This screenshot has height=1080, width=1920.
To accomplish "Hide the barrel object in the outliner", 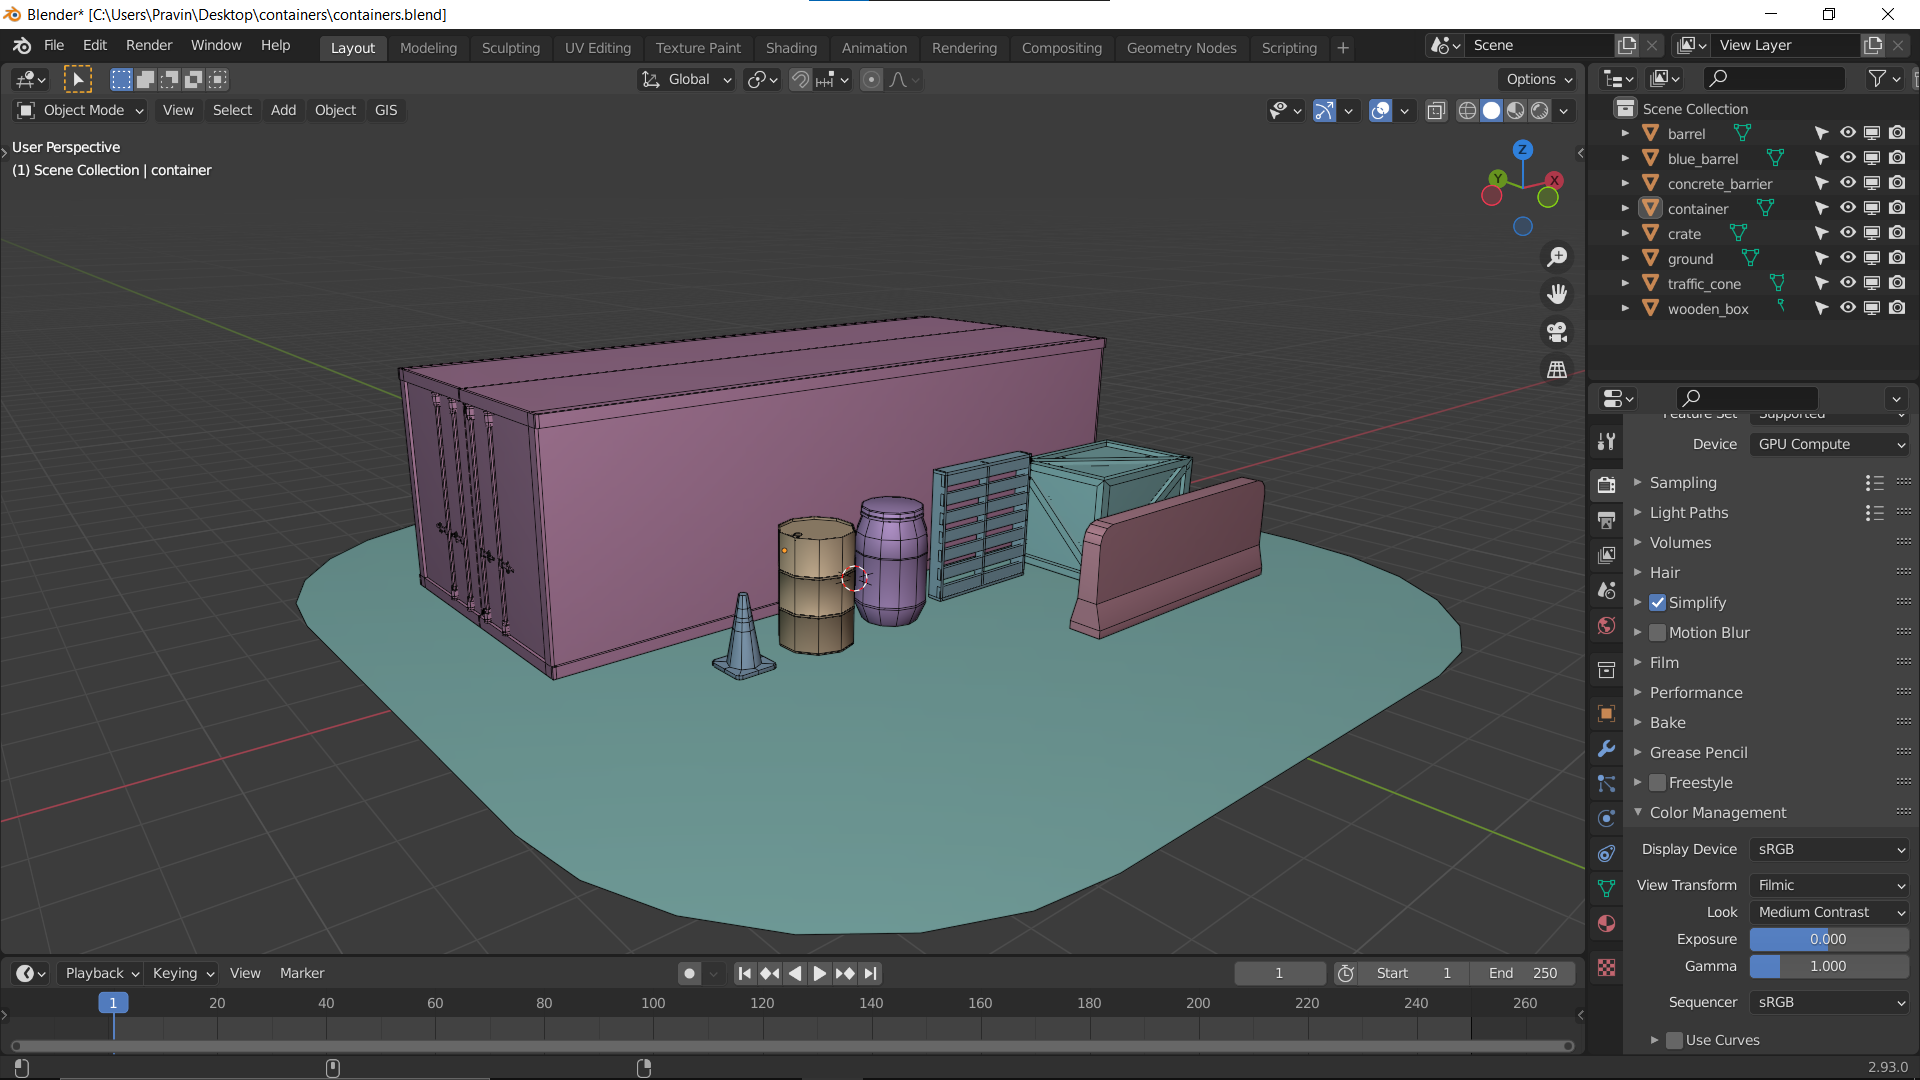I will coord(1846,132).
